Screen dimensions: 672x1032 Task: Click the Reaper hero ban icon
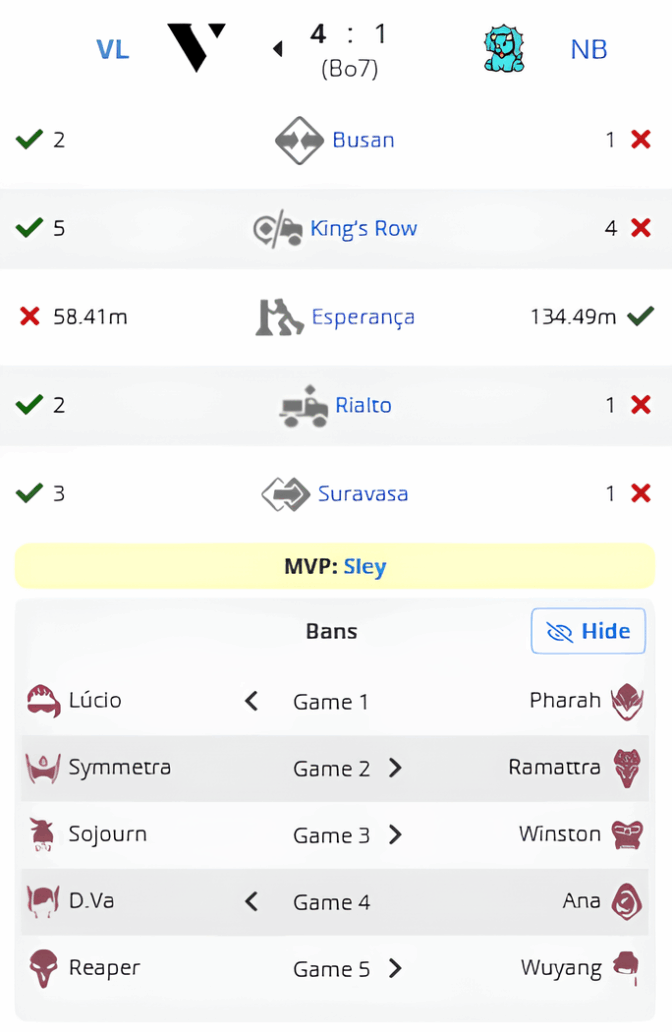click(x=44, y=969)
